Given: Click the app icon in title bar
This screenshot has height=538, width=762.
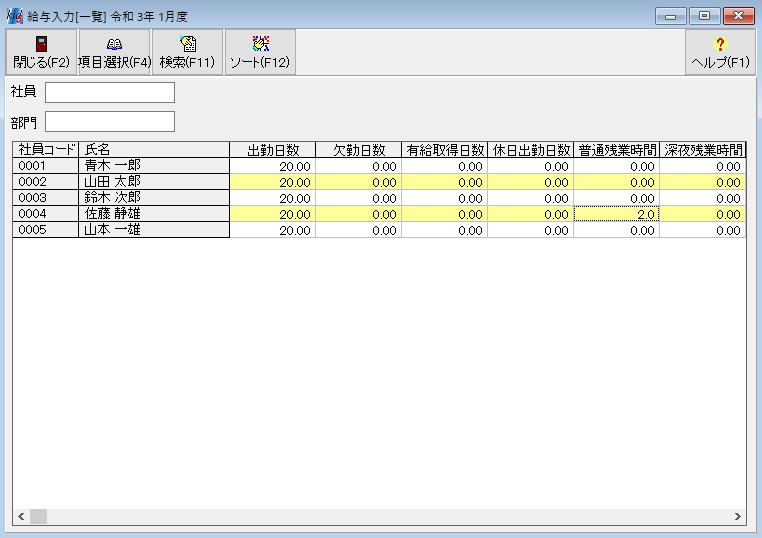Looking at the screenshot, I should click(15, 16).
